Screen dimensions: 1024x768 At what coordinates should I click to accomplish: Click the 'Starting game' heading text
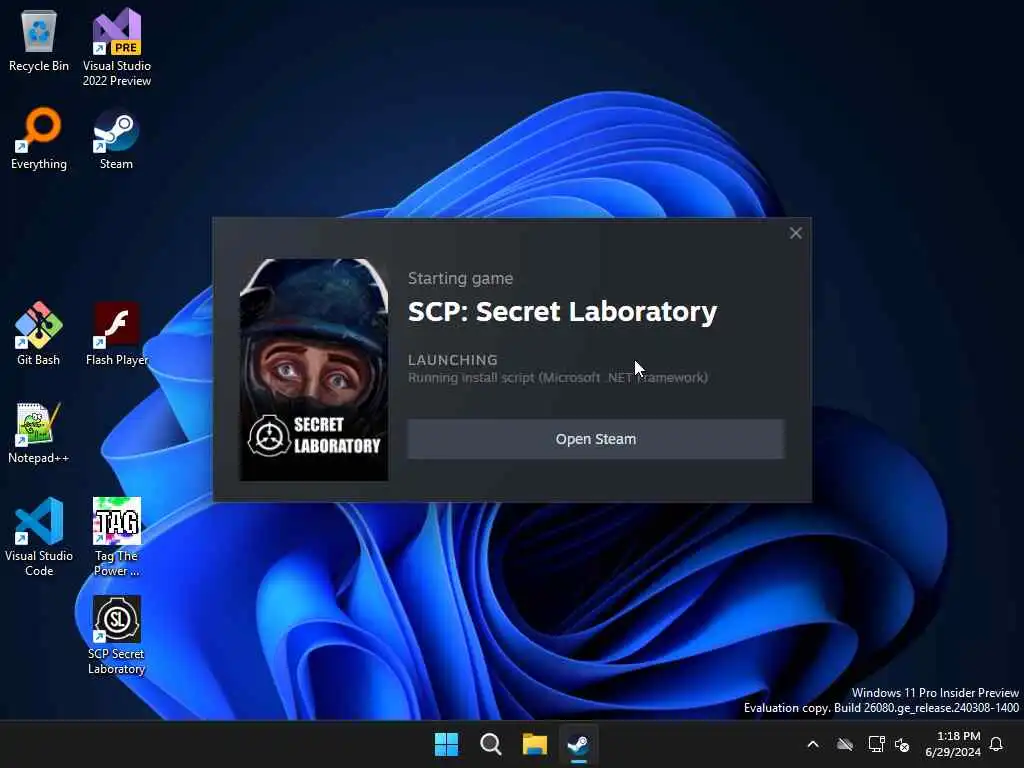(460, 278)
